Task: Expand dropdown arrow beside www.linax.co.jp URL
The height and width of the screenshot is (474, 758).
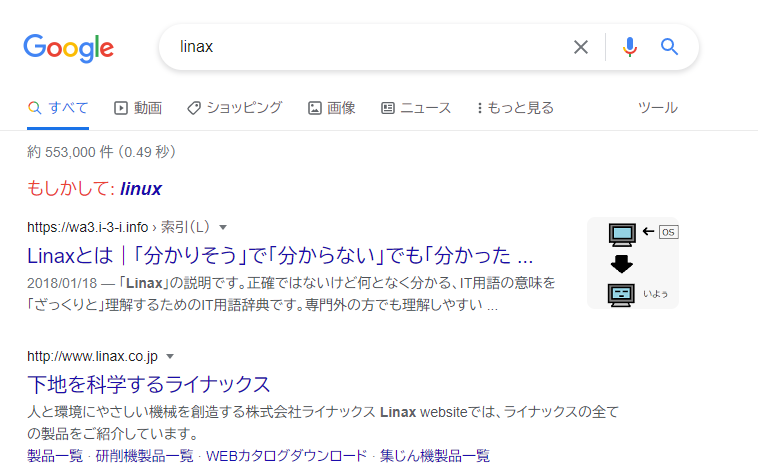Action: 170,356
